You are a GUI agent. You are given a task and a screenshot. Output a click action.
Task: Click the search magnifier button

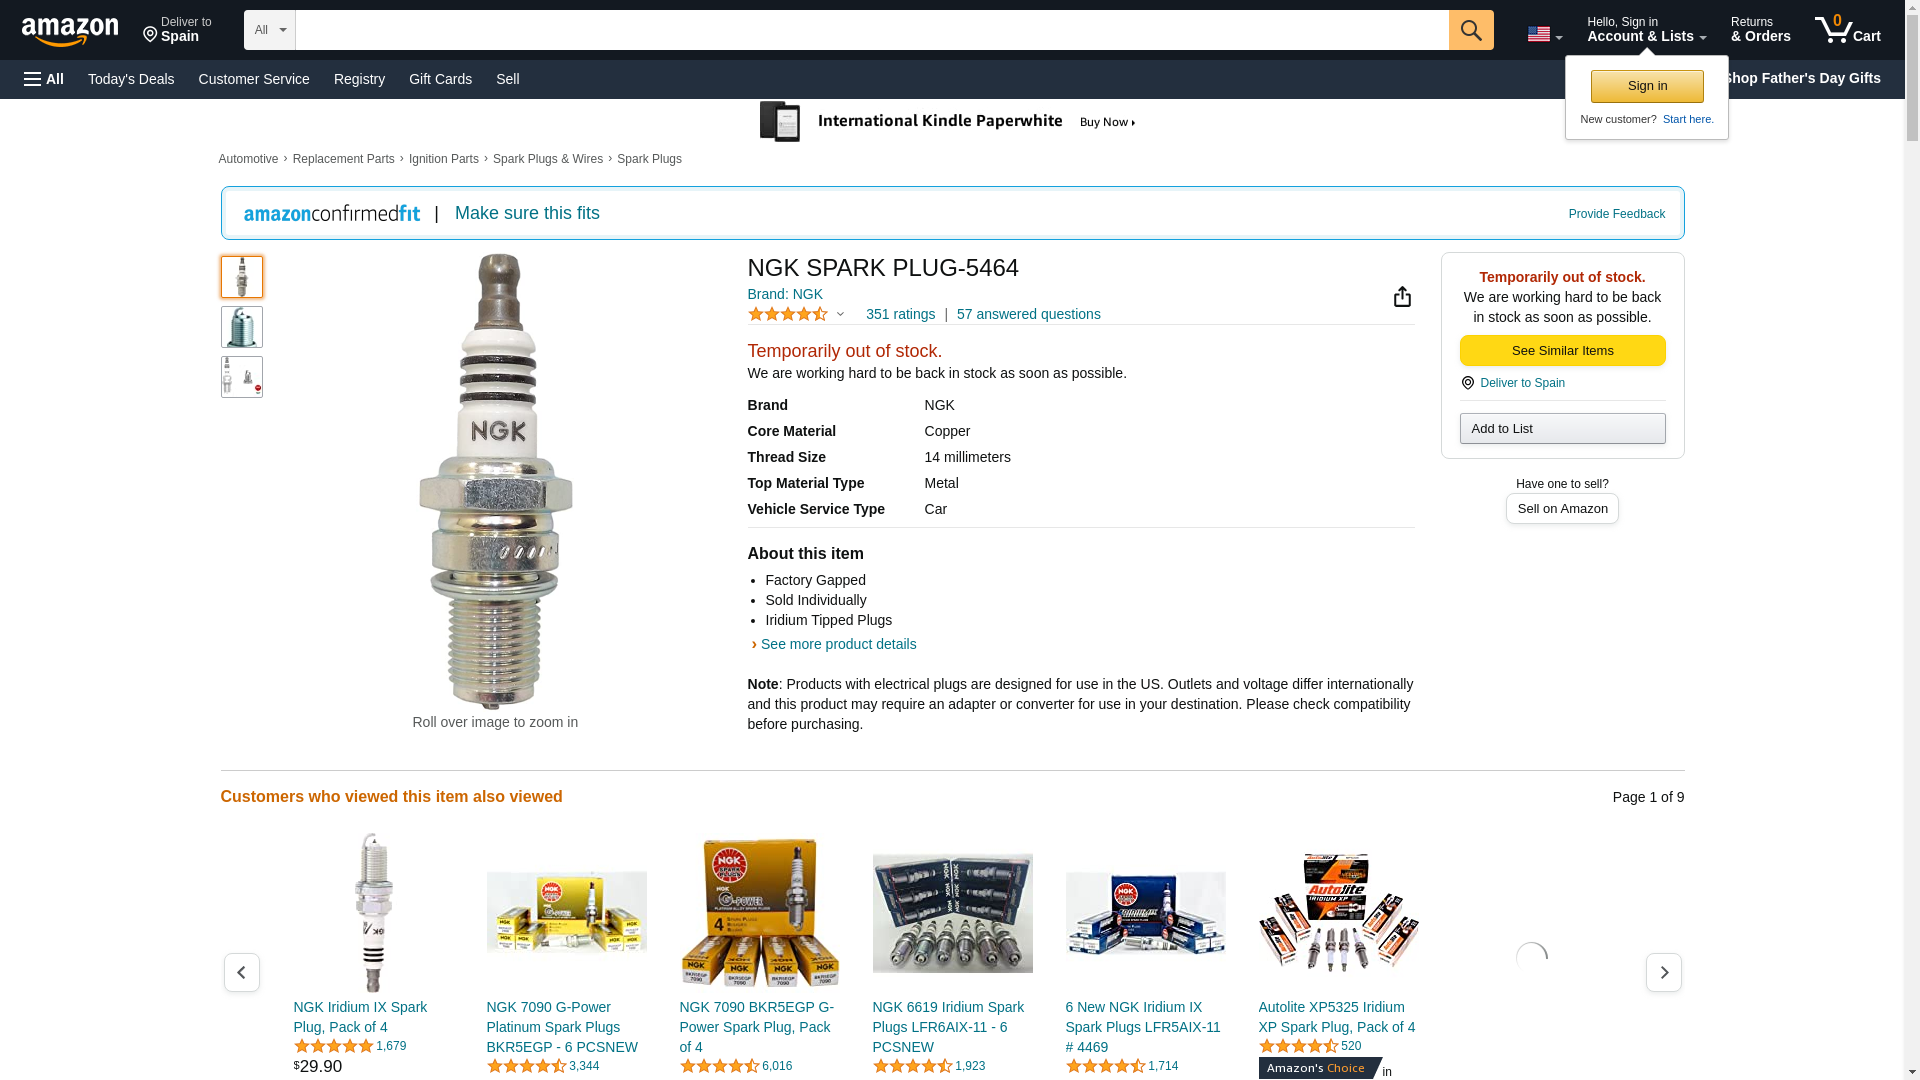pos(1470,30)
